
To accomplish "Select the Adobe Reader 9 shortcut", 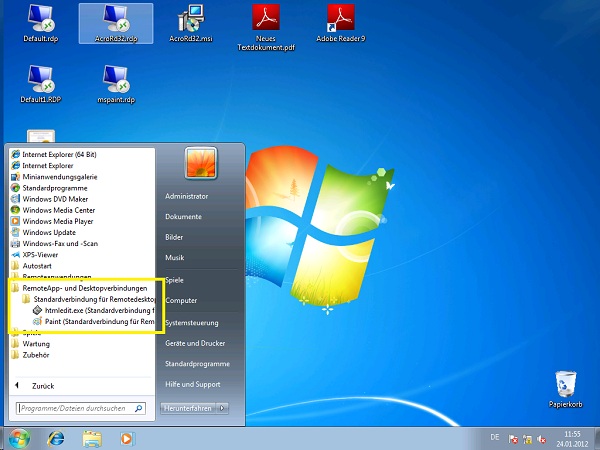I will [x=341, y=23].
